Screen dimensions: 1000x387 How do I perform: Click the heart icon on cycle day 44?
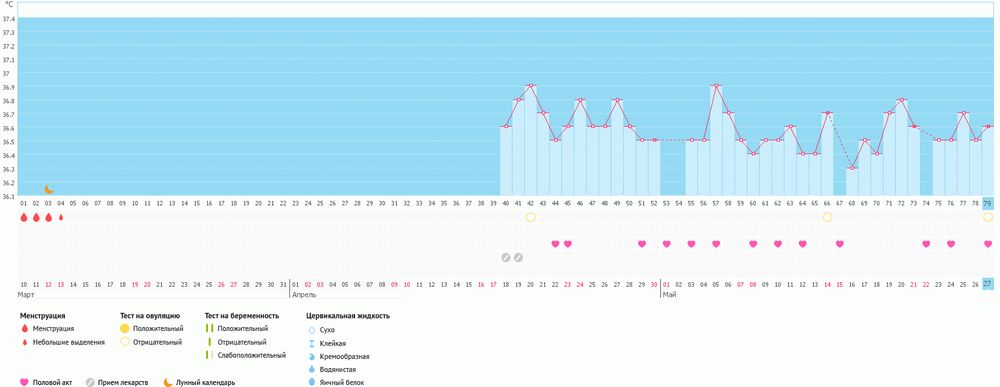click(555, 244)
